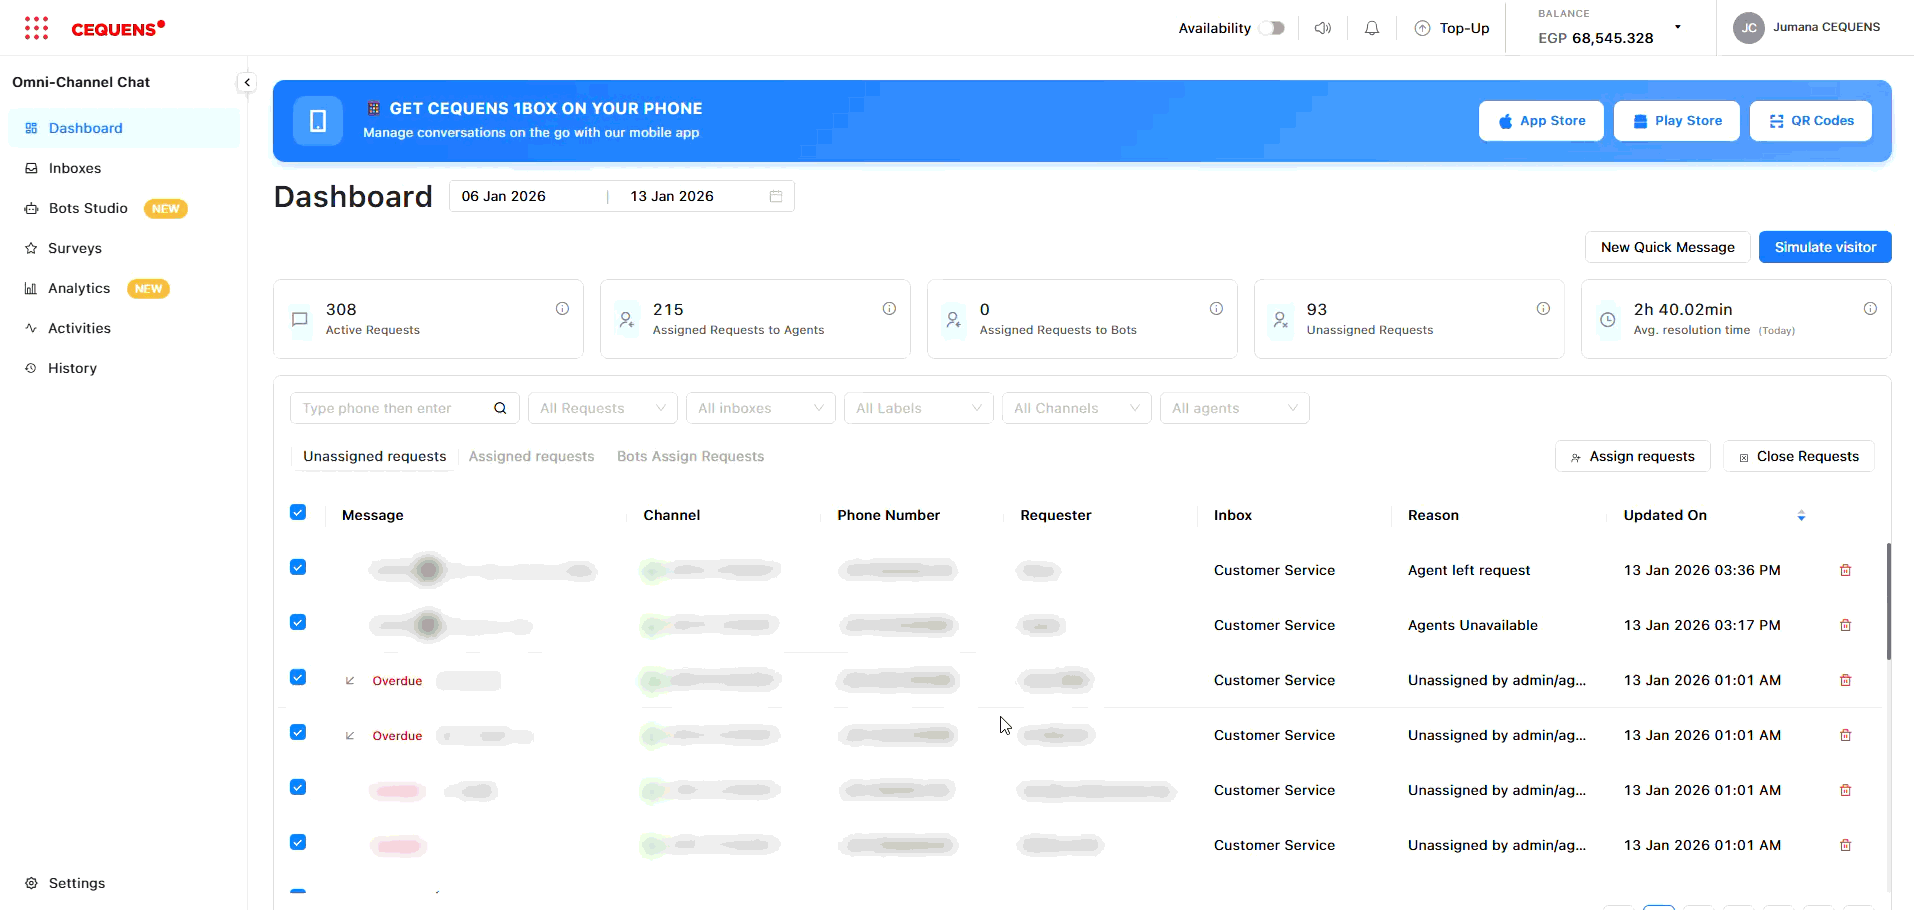1914x910 pixels.
Task: Open notifications bell
Action: (1372, 28)
